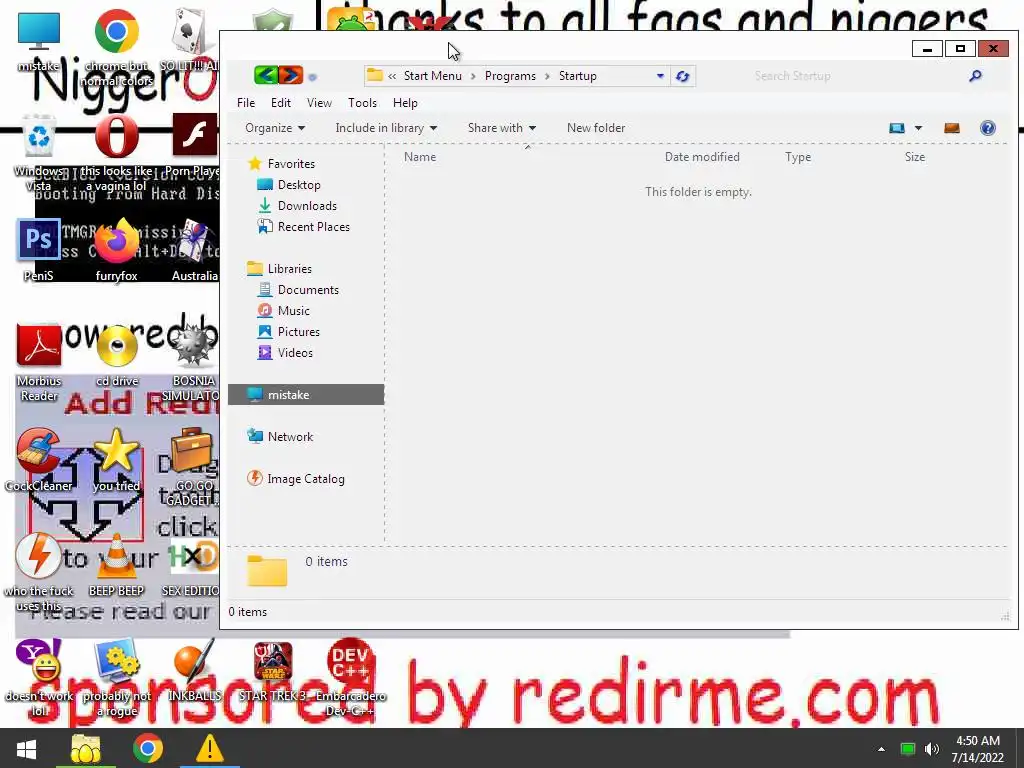Open the Photoshop Ps desktop icon

pos(39,240)
